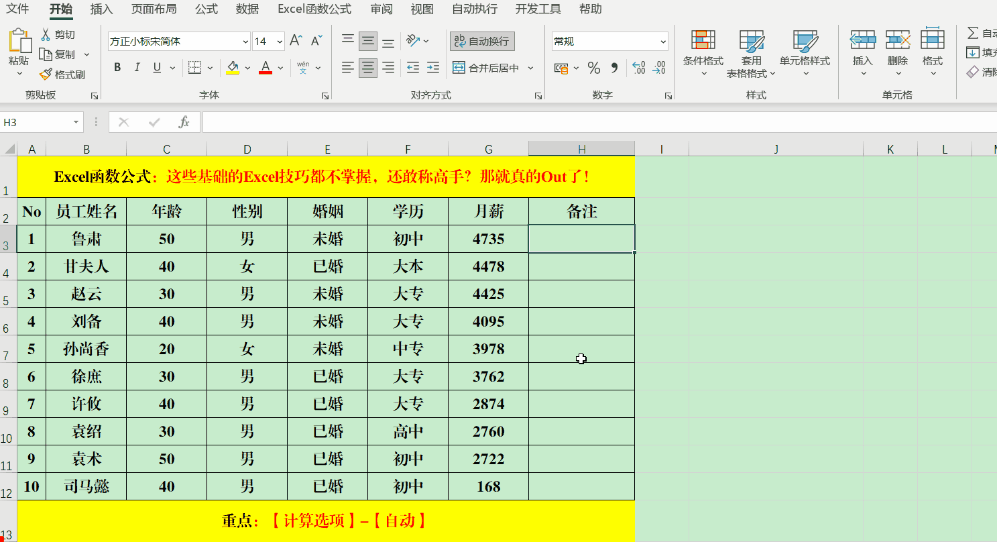Viewport: 997px width, 542px height.
Task: Expand the underline style dropdown arrow
Action: point(172,68)
